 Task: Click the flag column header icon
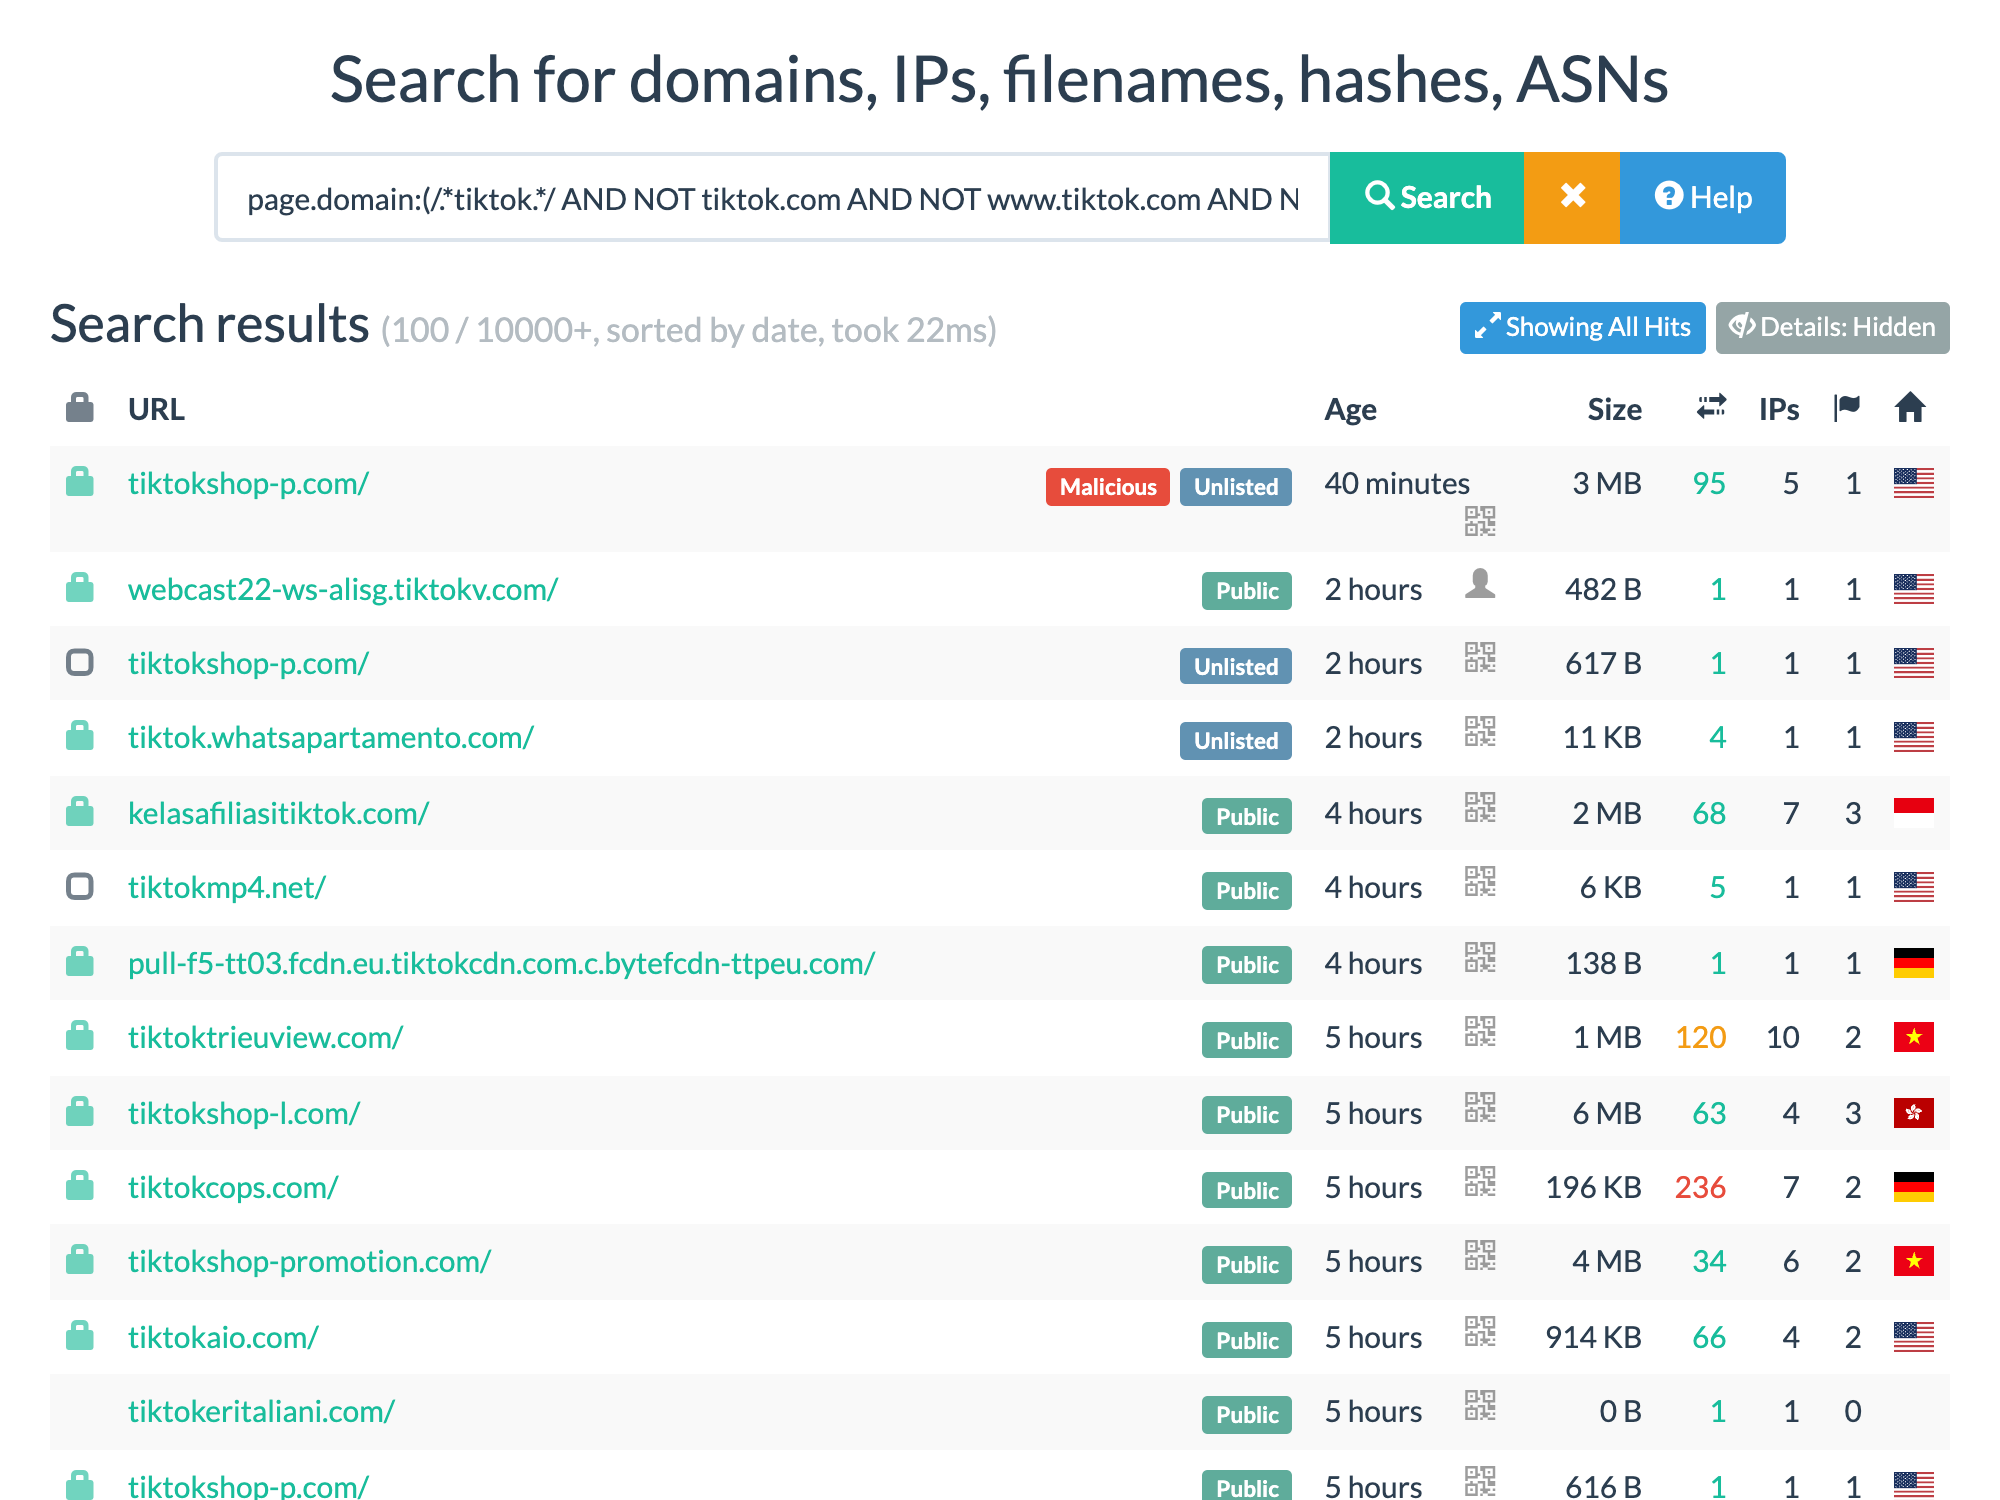coord(1847,407)
